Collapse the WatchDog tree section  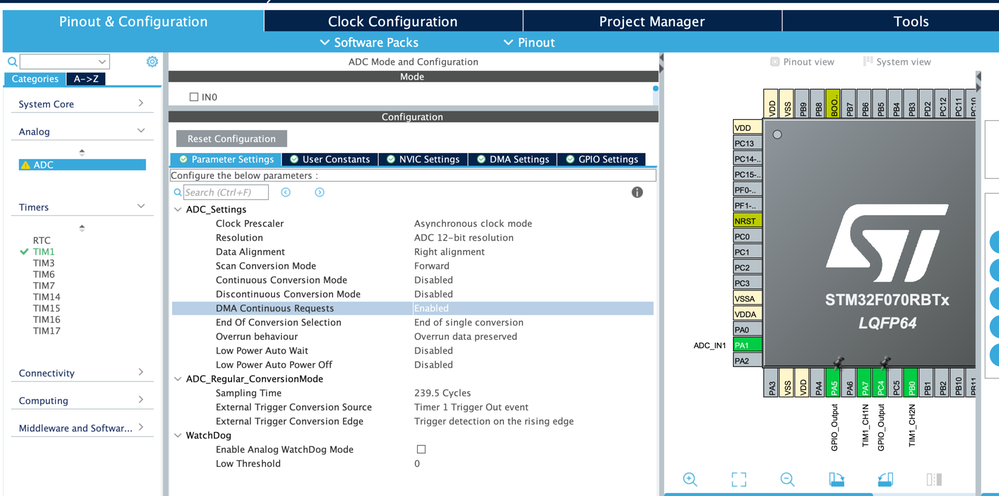click(177, 436)
